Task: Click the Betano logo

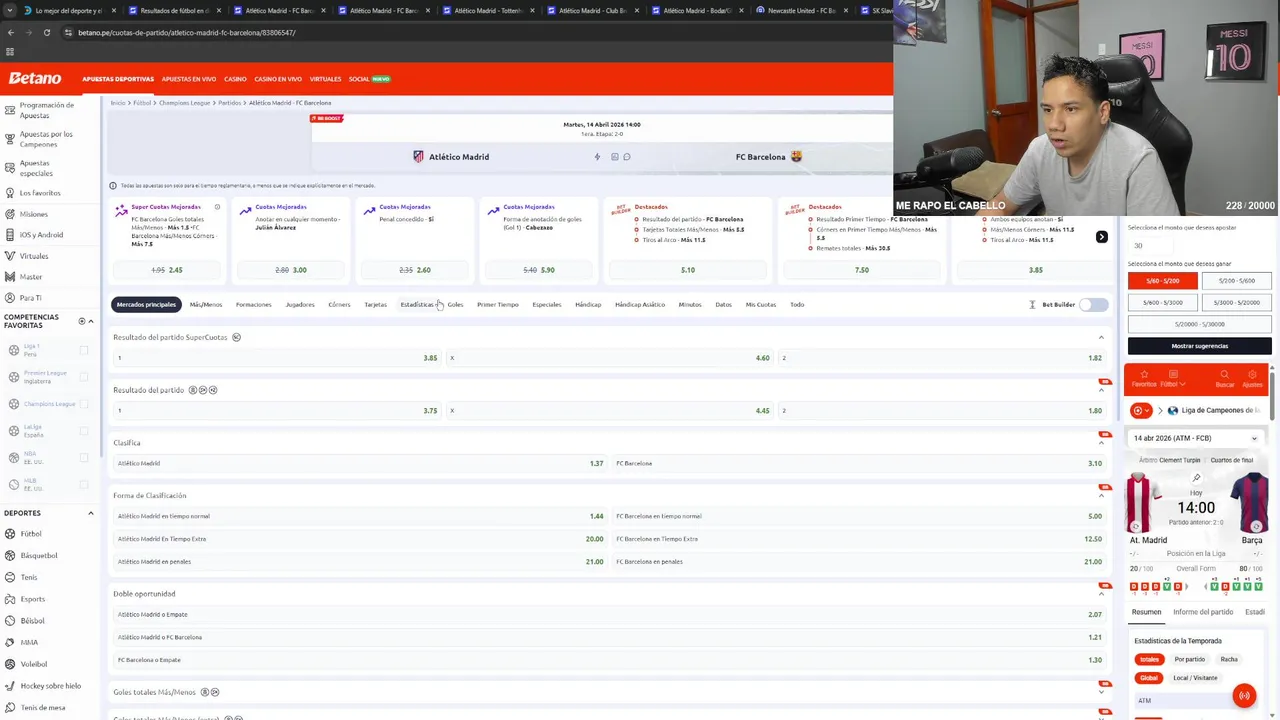Action: (35, 78)
